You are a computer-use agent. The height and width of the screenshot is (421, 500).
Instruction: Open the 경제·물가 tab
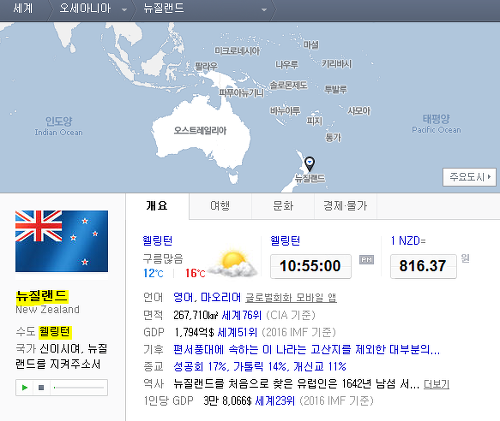pyautogui.click(x=345, y=206)
